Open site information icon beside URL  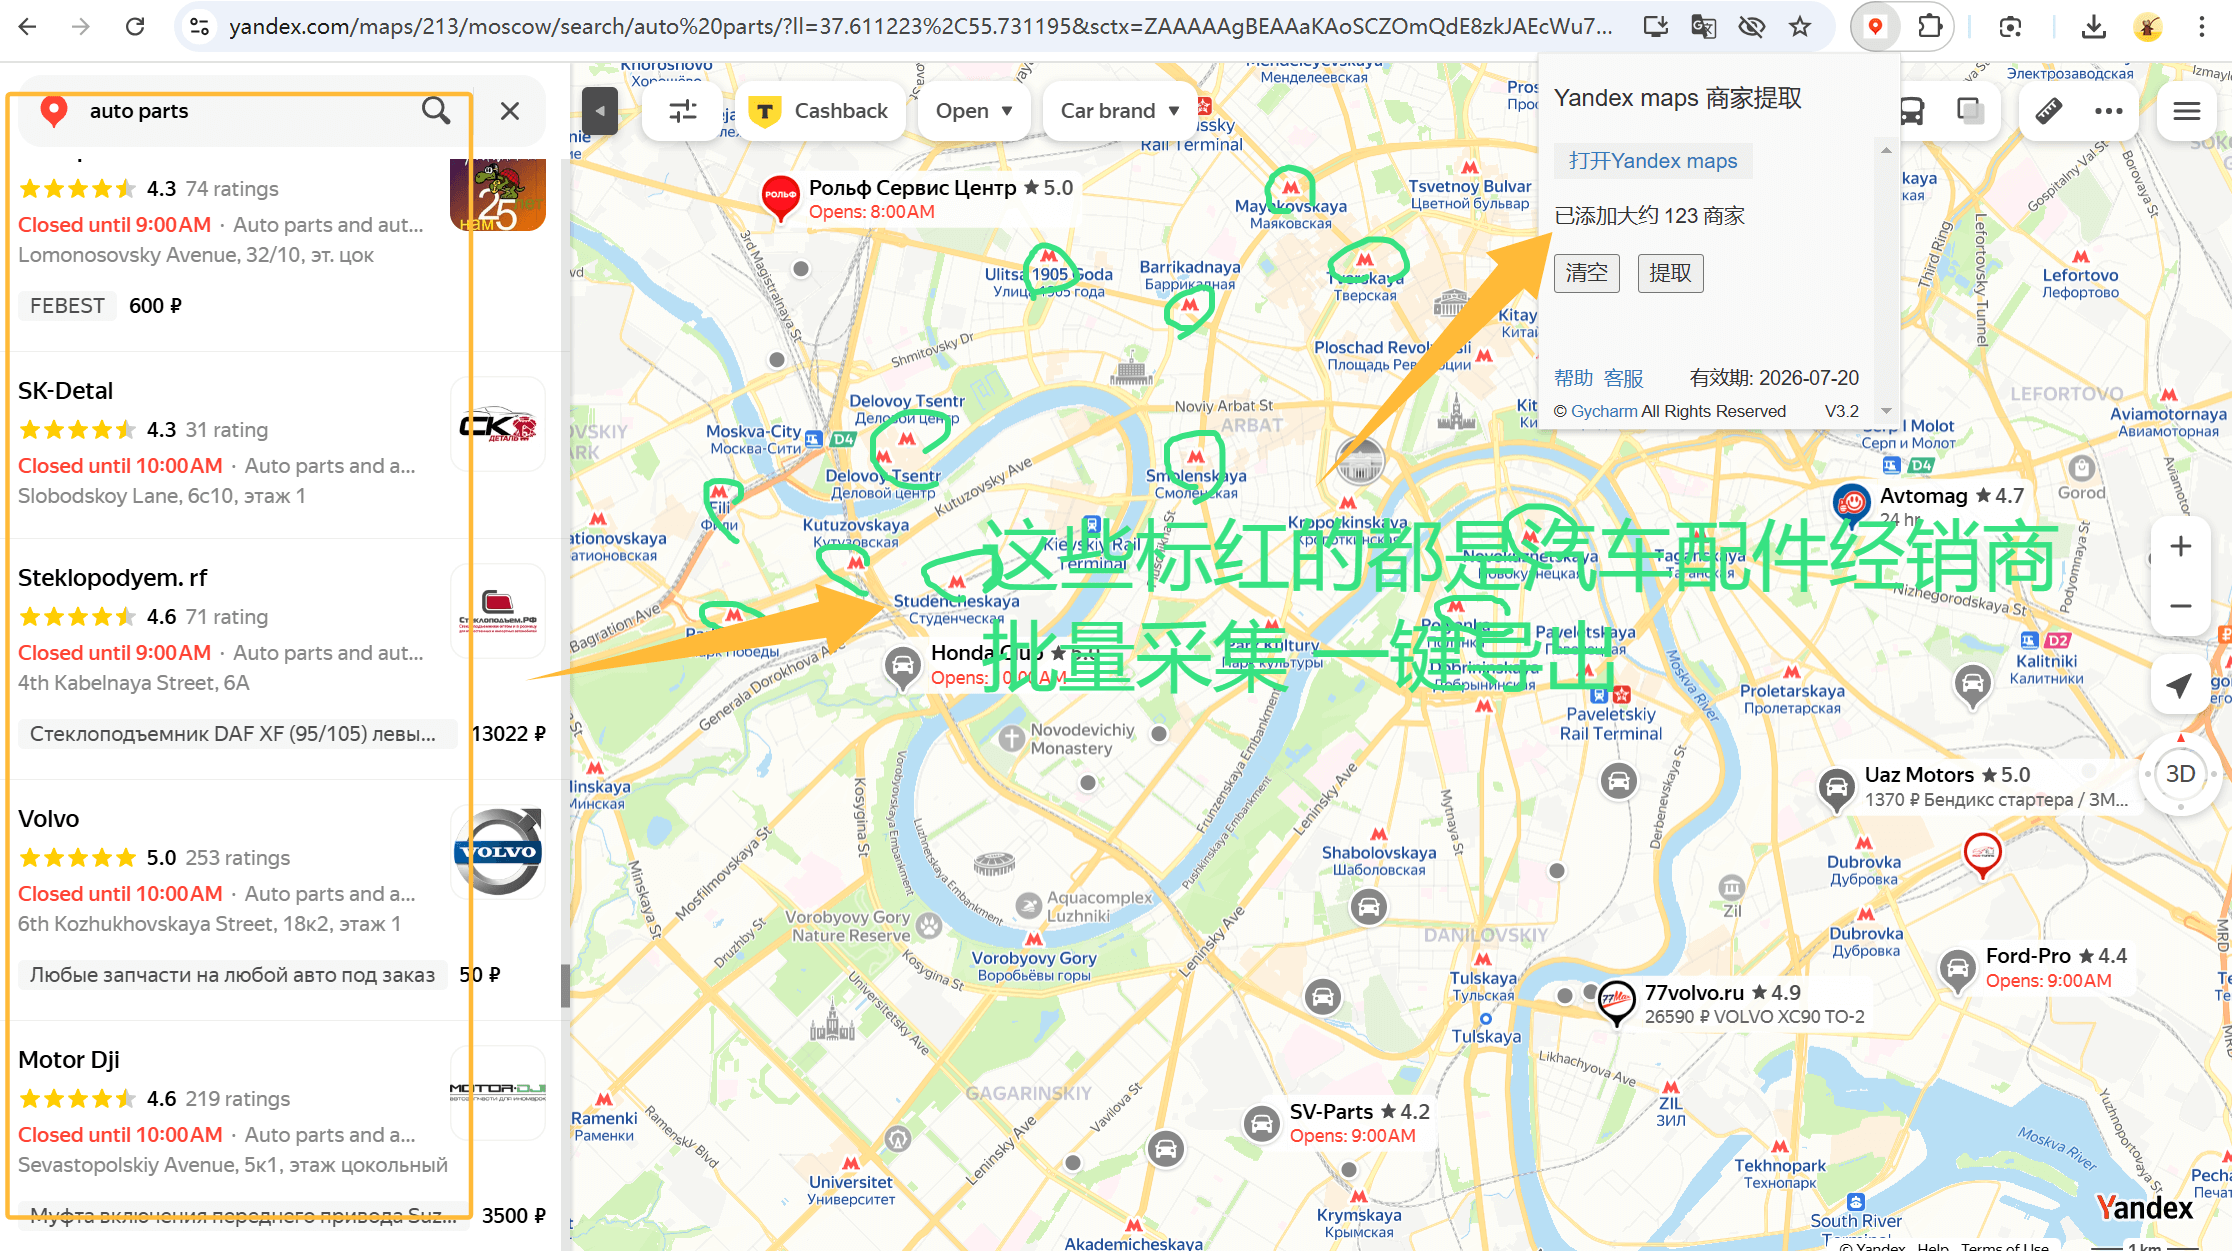coord(199,27)
